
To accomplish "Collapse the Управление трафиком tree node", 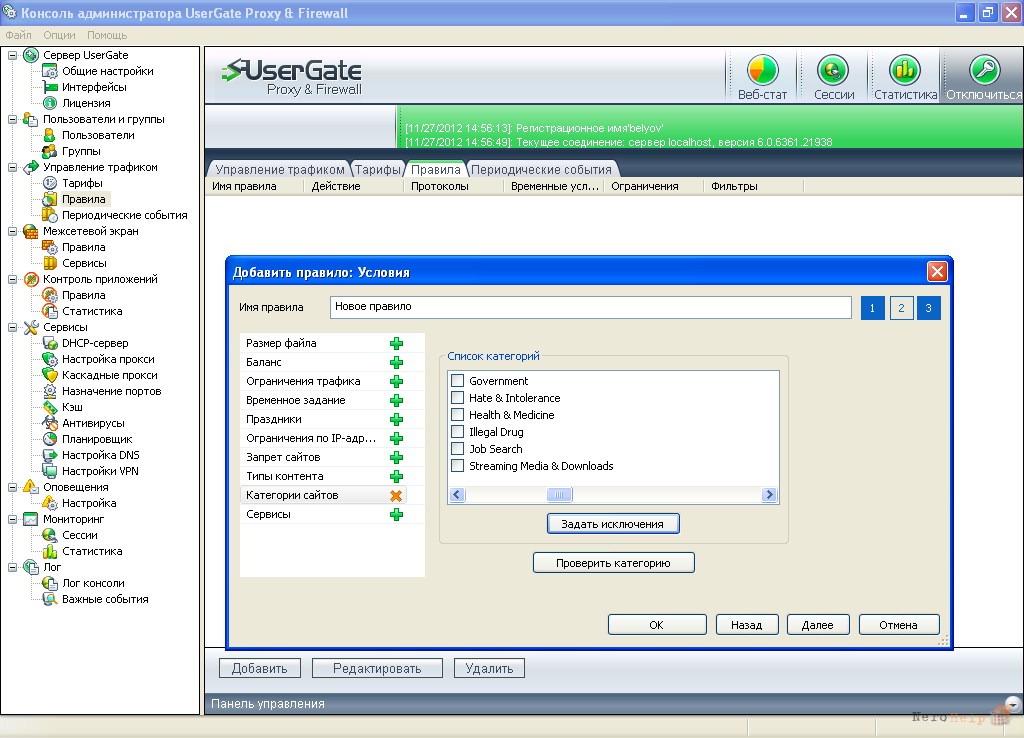I will click(x=12, y=167).
